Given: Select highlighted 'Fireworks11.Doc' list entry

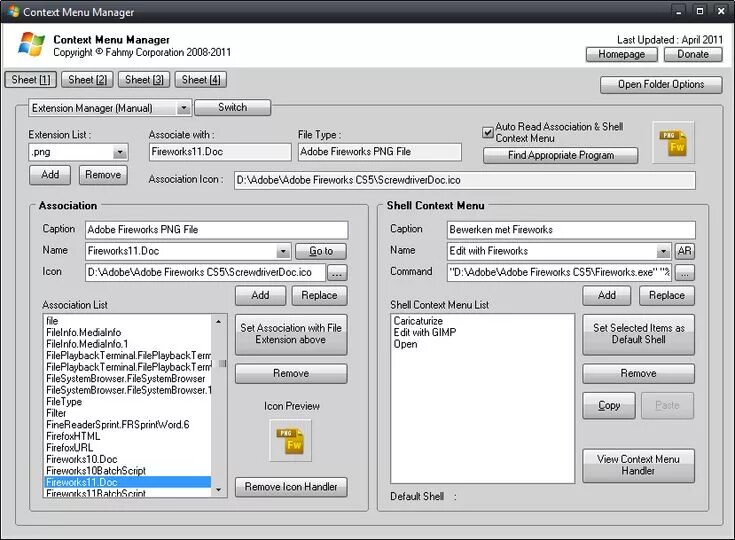Looking at the screenshot, I should click(x=128, y=482).
